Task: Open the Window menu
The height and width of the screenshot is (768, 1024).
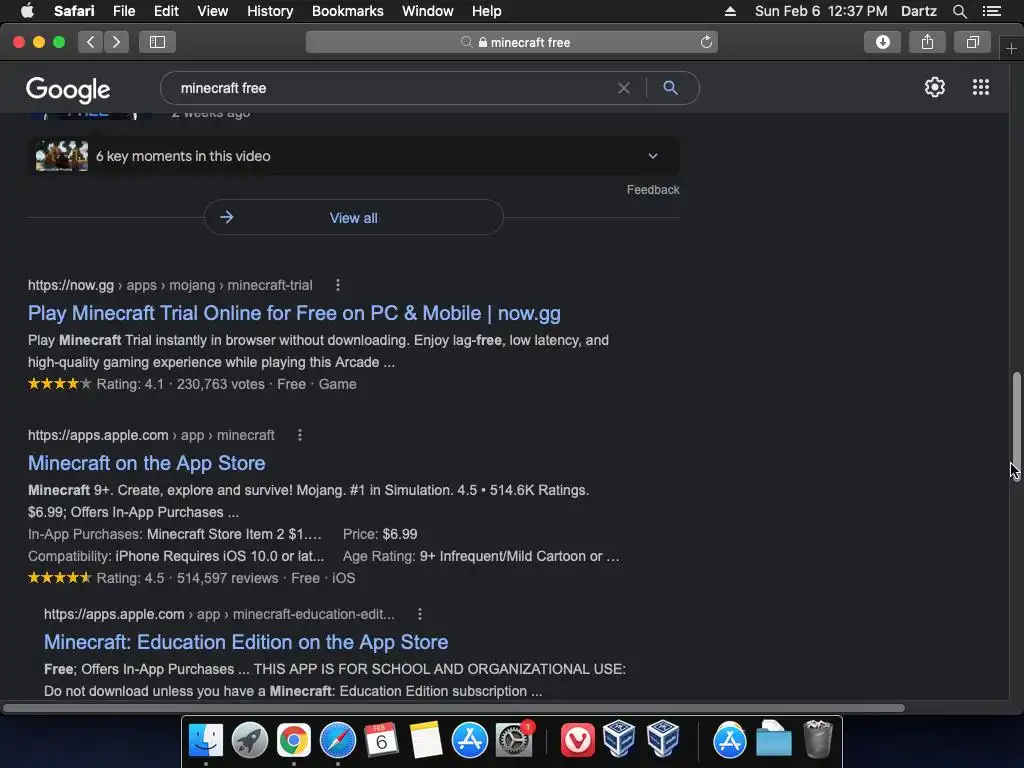Action: tap(428, 11)
